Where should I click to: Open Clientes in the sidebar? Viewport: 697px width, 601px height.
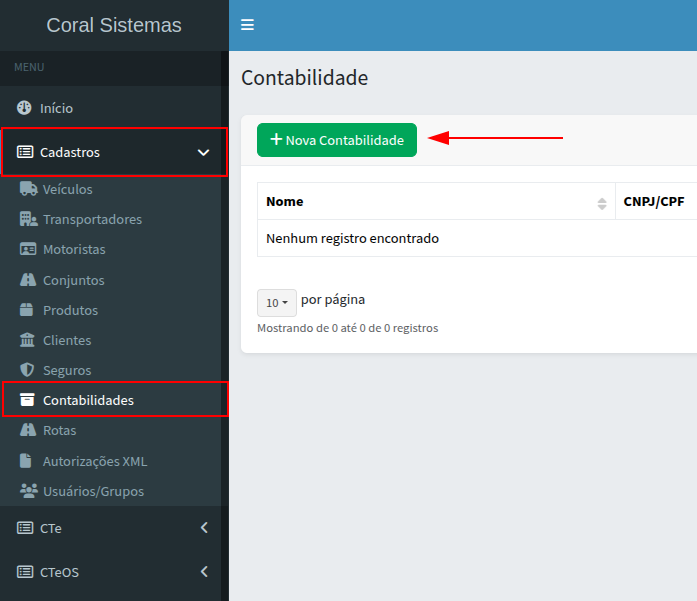(x=67, y=340)
